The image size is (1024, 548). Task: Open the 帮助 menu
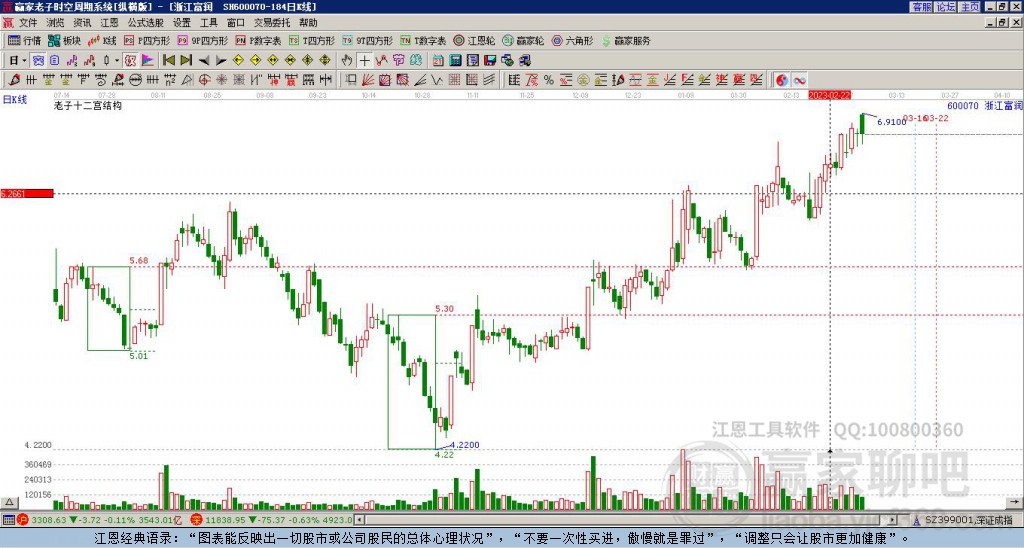(308, 23)
